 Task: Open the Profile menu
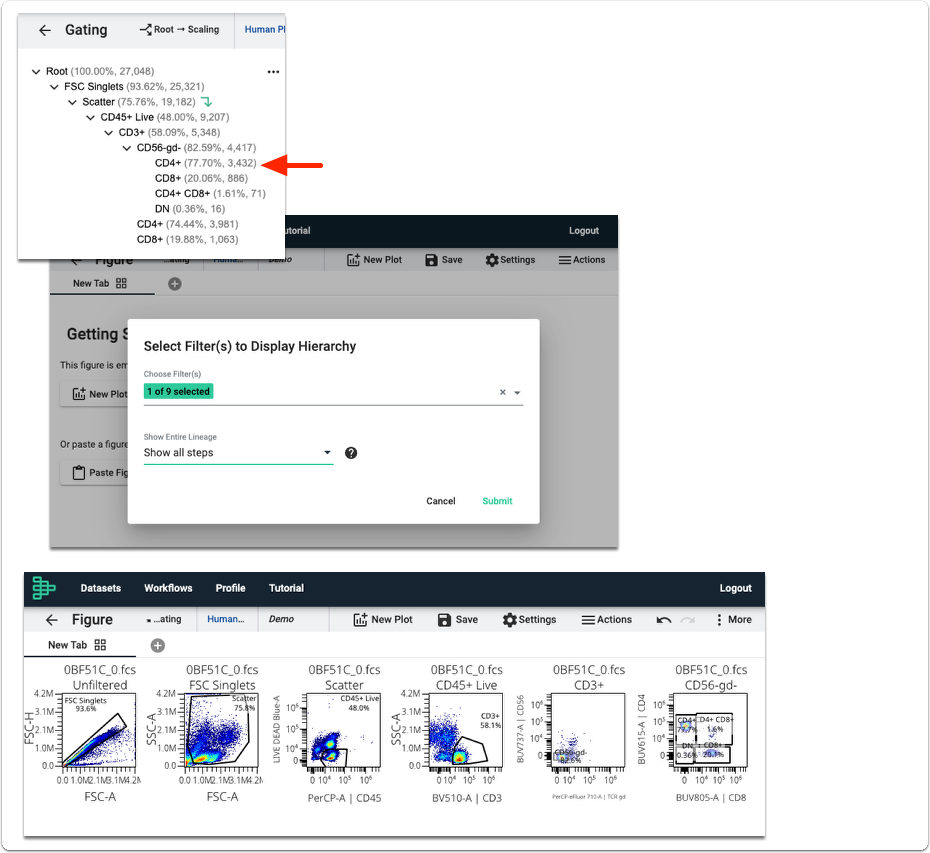[231, 588]
